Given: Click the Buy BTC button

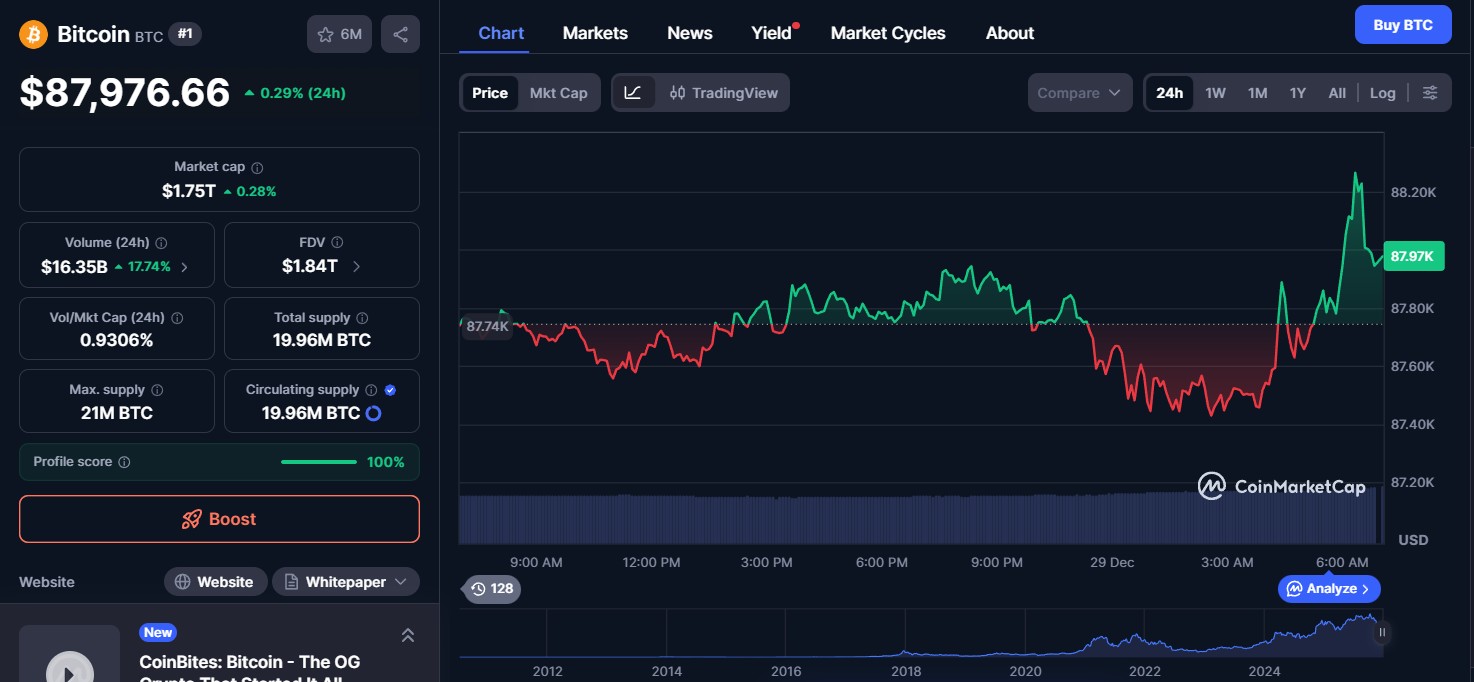Looking at the screenshot, I should click(x=1403, y=24).
